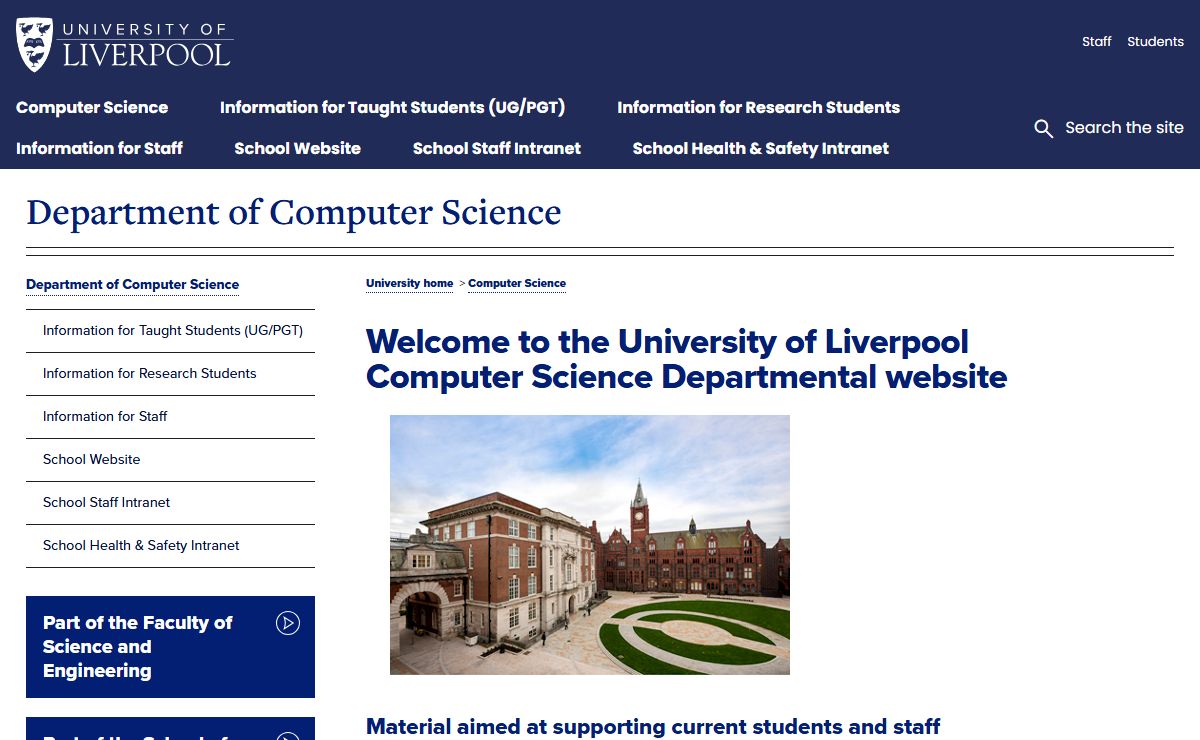Open the Students link in top header
Viewport: 1200px width, 740px height.
coord(1155,41)
